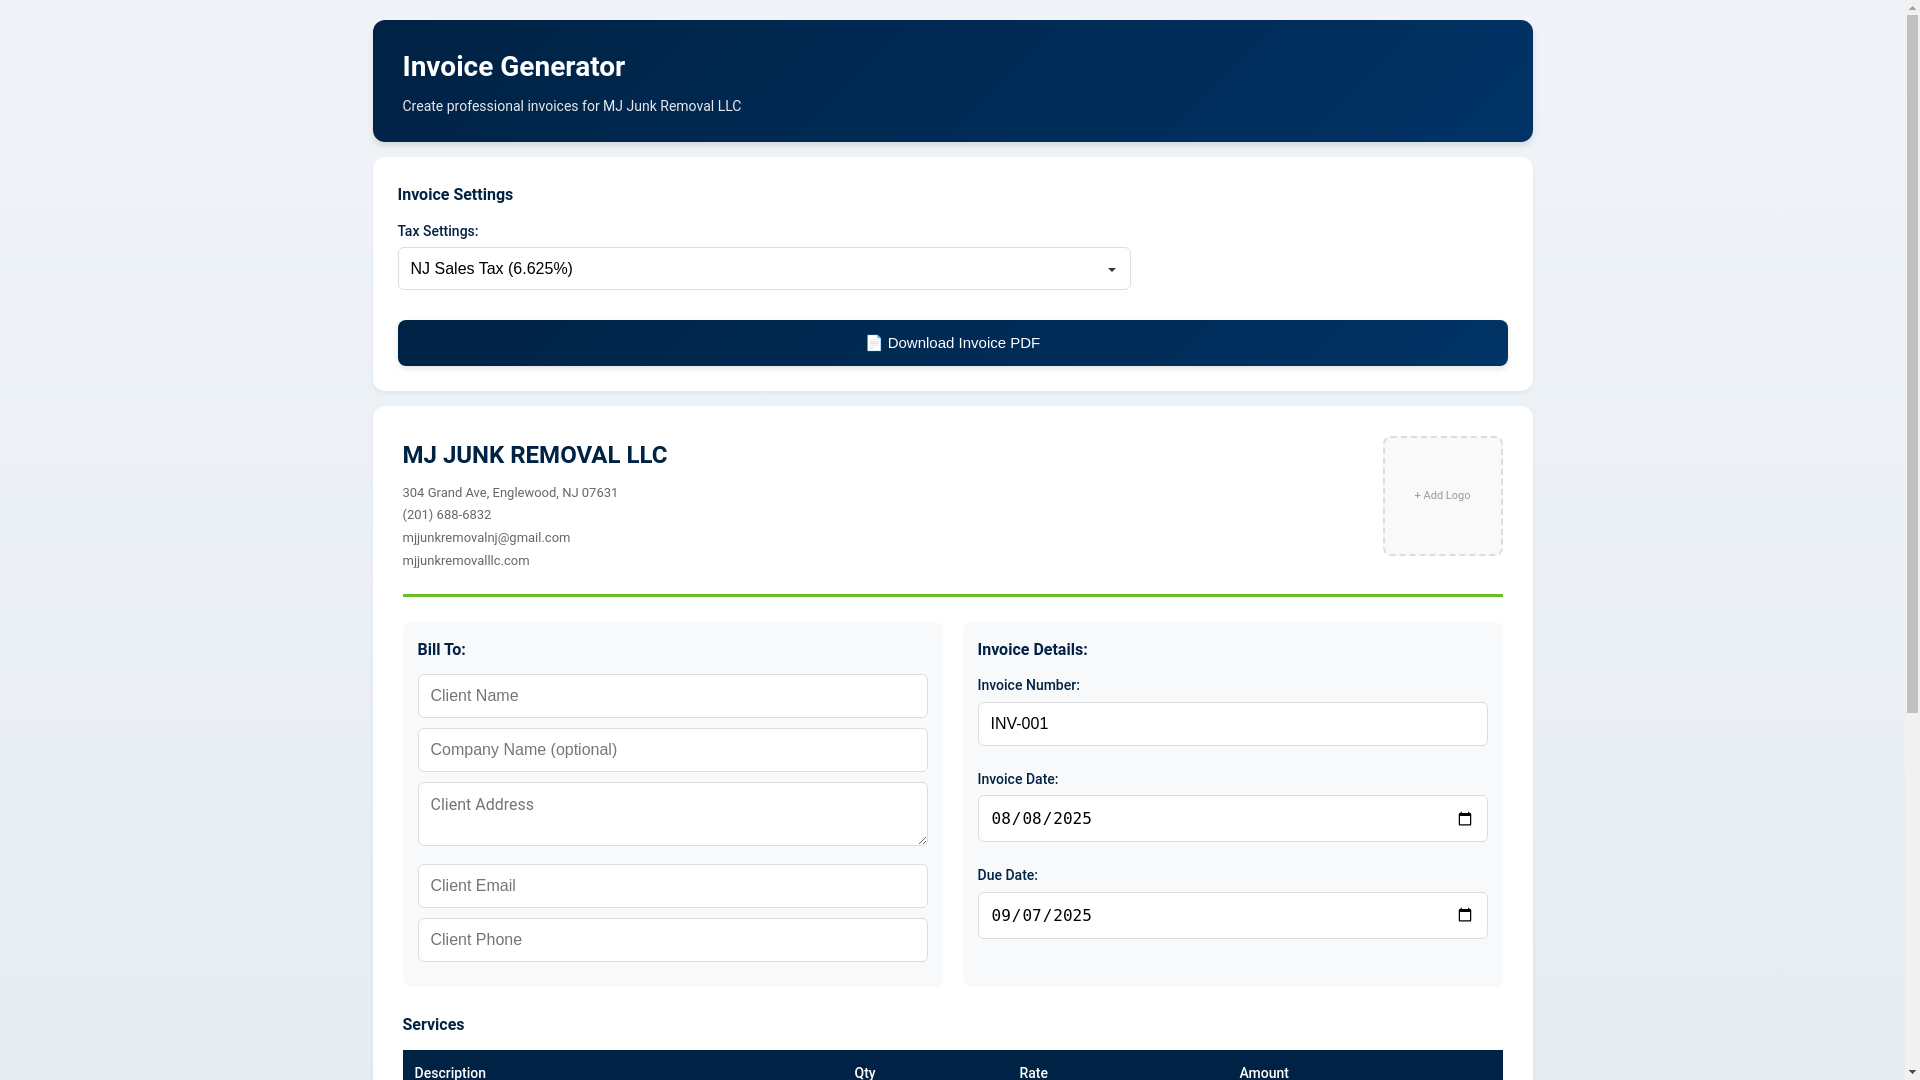Viewport: 1920px width, 1080px height.
Task: Open calendar picker for Invoice Date
Action: [x=1465, y=819]
